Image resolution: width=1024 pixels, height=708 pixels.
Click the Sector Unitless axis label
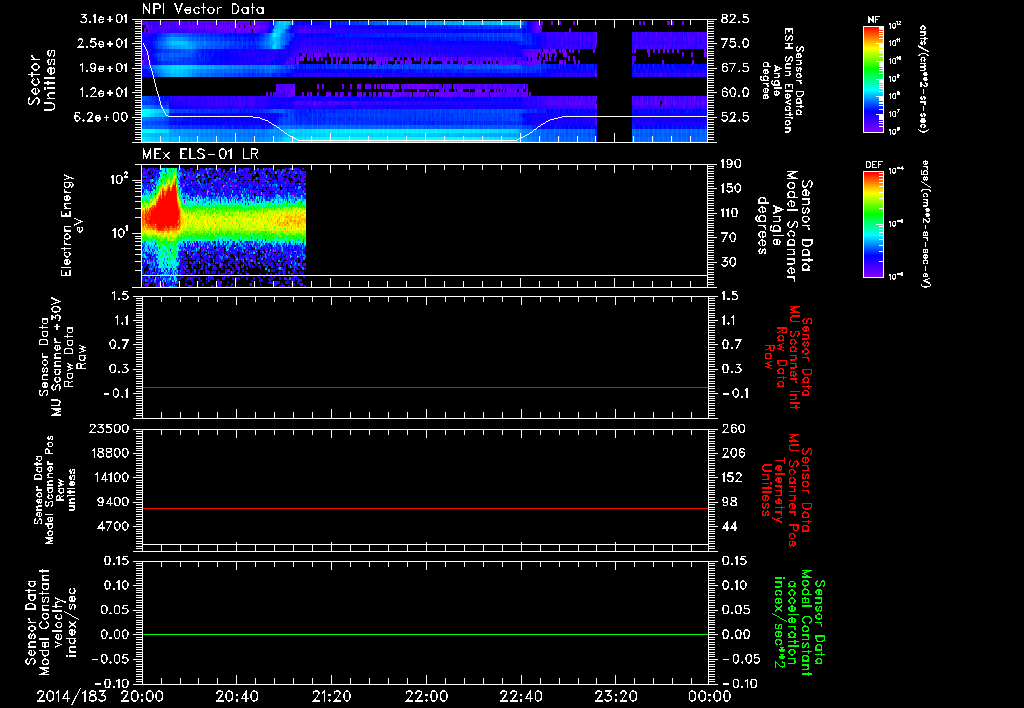coord(42,80)
